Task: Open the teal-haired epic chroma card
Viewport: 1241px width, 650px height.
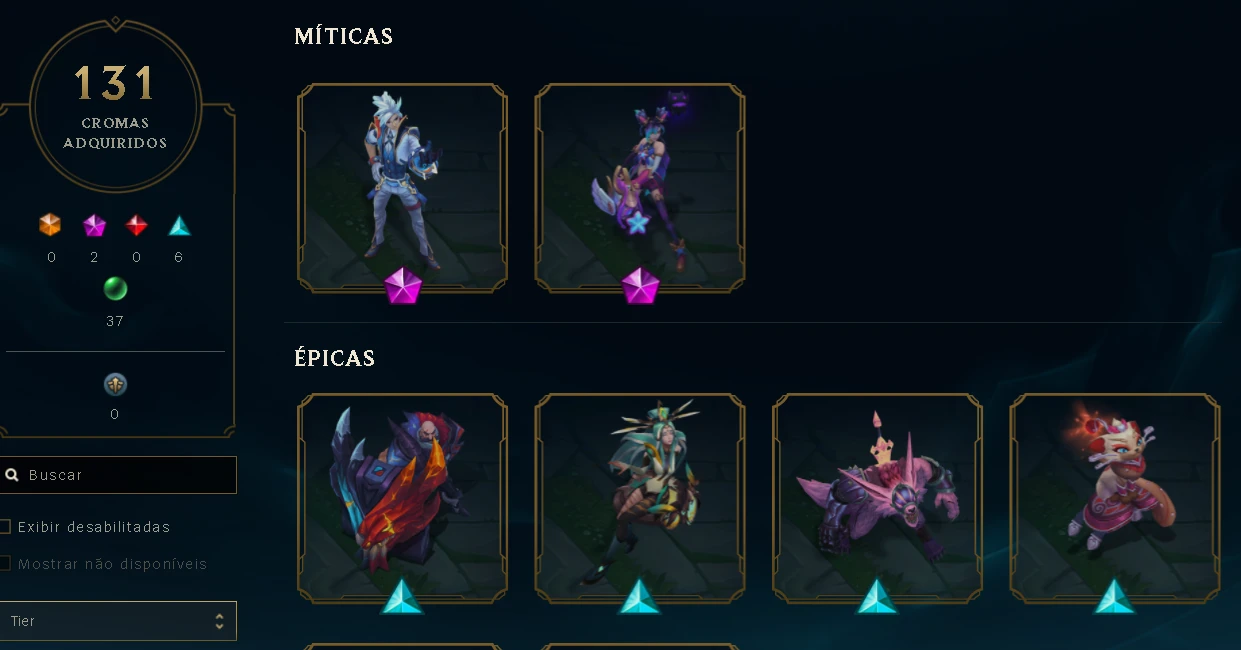Action: tap(640, 499)
